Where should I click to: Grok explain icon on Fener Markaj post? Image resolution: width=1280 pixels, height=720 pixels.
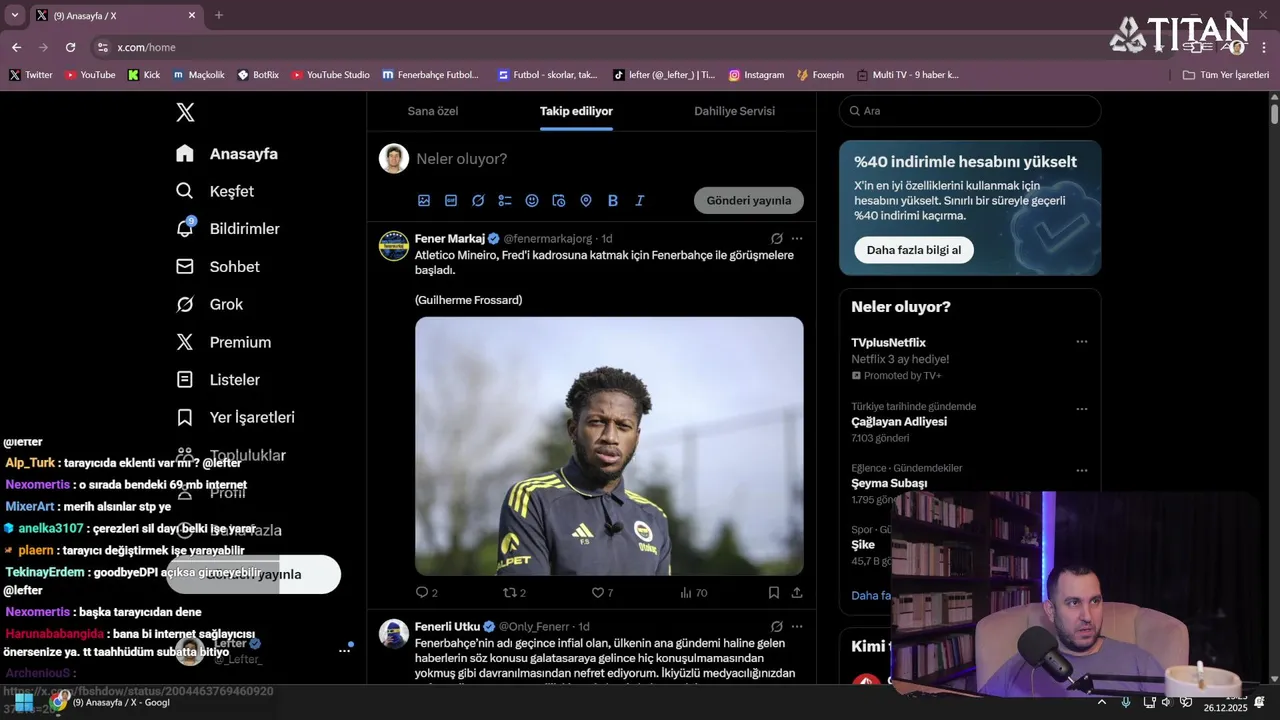tap(777, 239)
